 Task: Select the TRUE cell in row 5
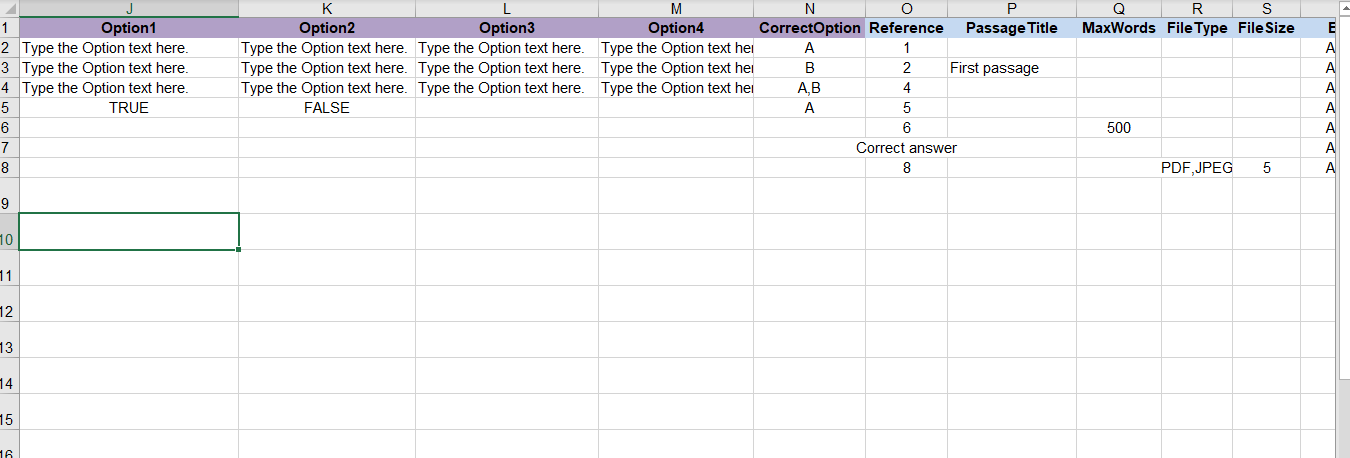point(128,108)
